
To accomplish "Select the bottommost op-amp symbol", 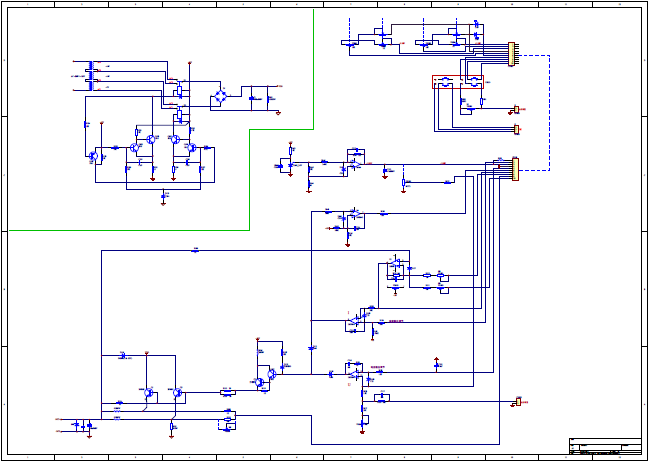I will [354, 374].
